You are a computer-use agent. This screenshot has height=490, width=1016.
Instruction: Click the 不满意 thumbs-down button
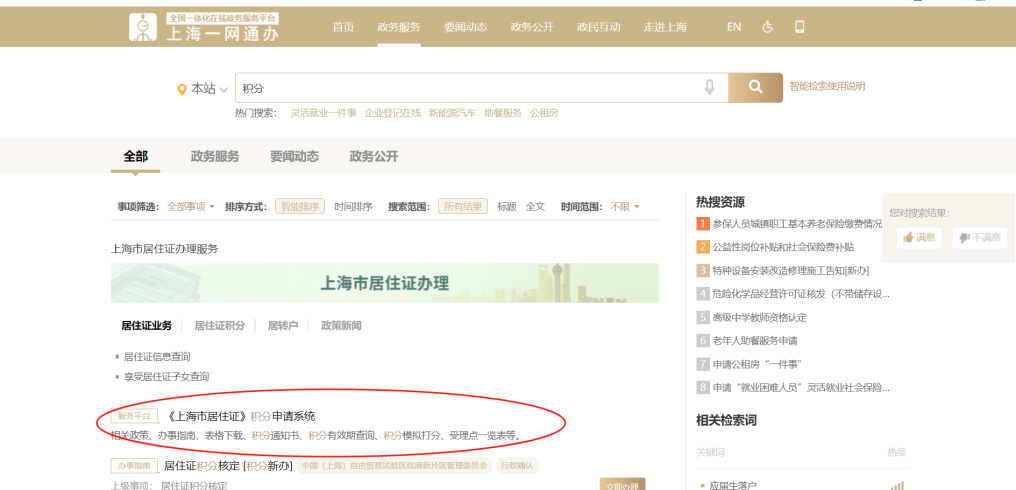pos(979,237)
